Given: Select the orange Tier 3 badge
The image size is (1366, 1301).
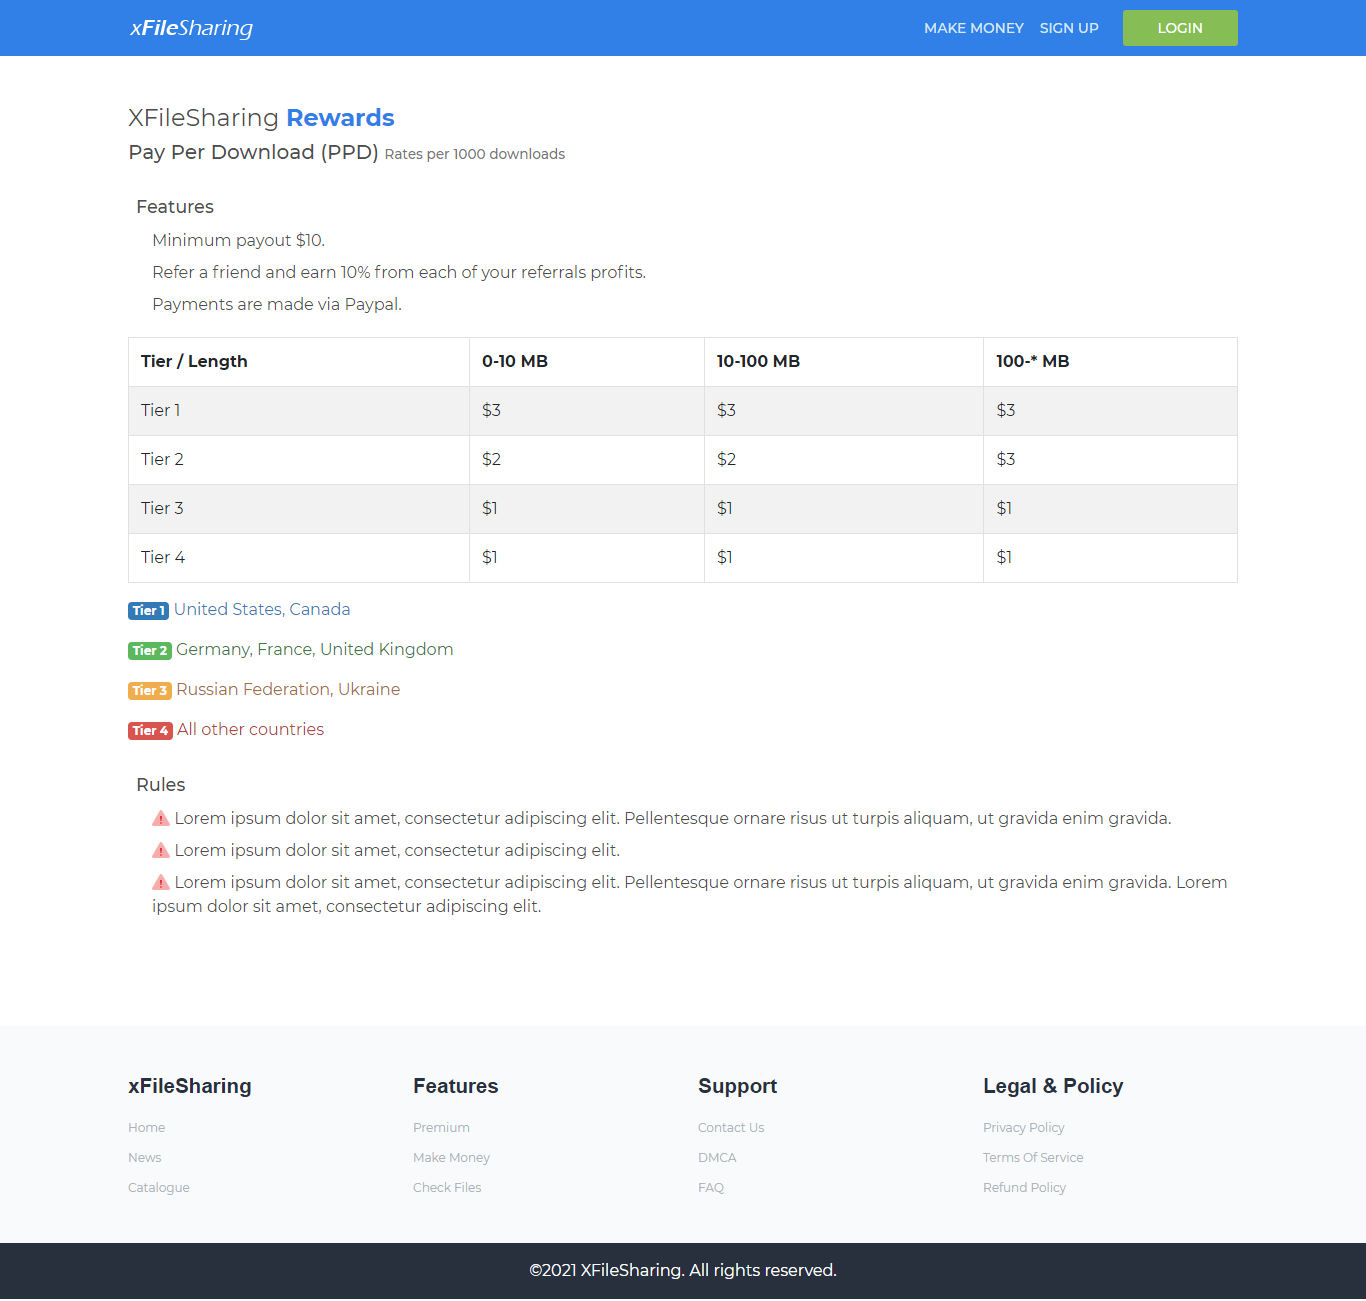Looking at the screenshot, I should 150,690.
